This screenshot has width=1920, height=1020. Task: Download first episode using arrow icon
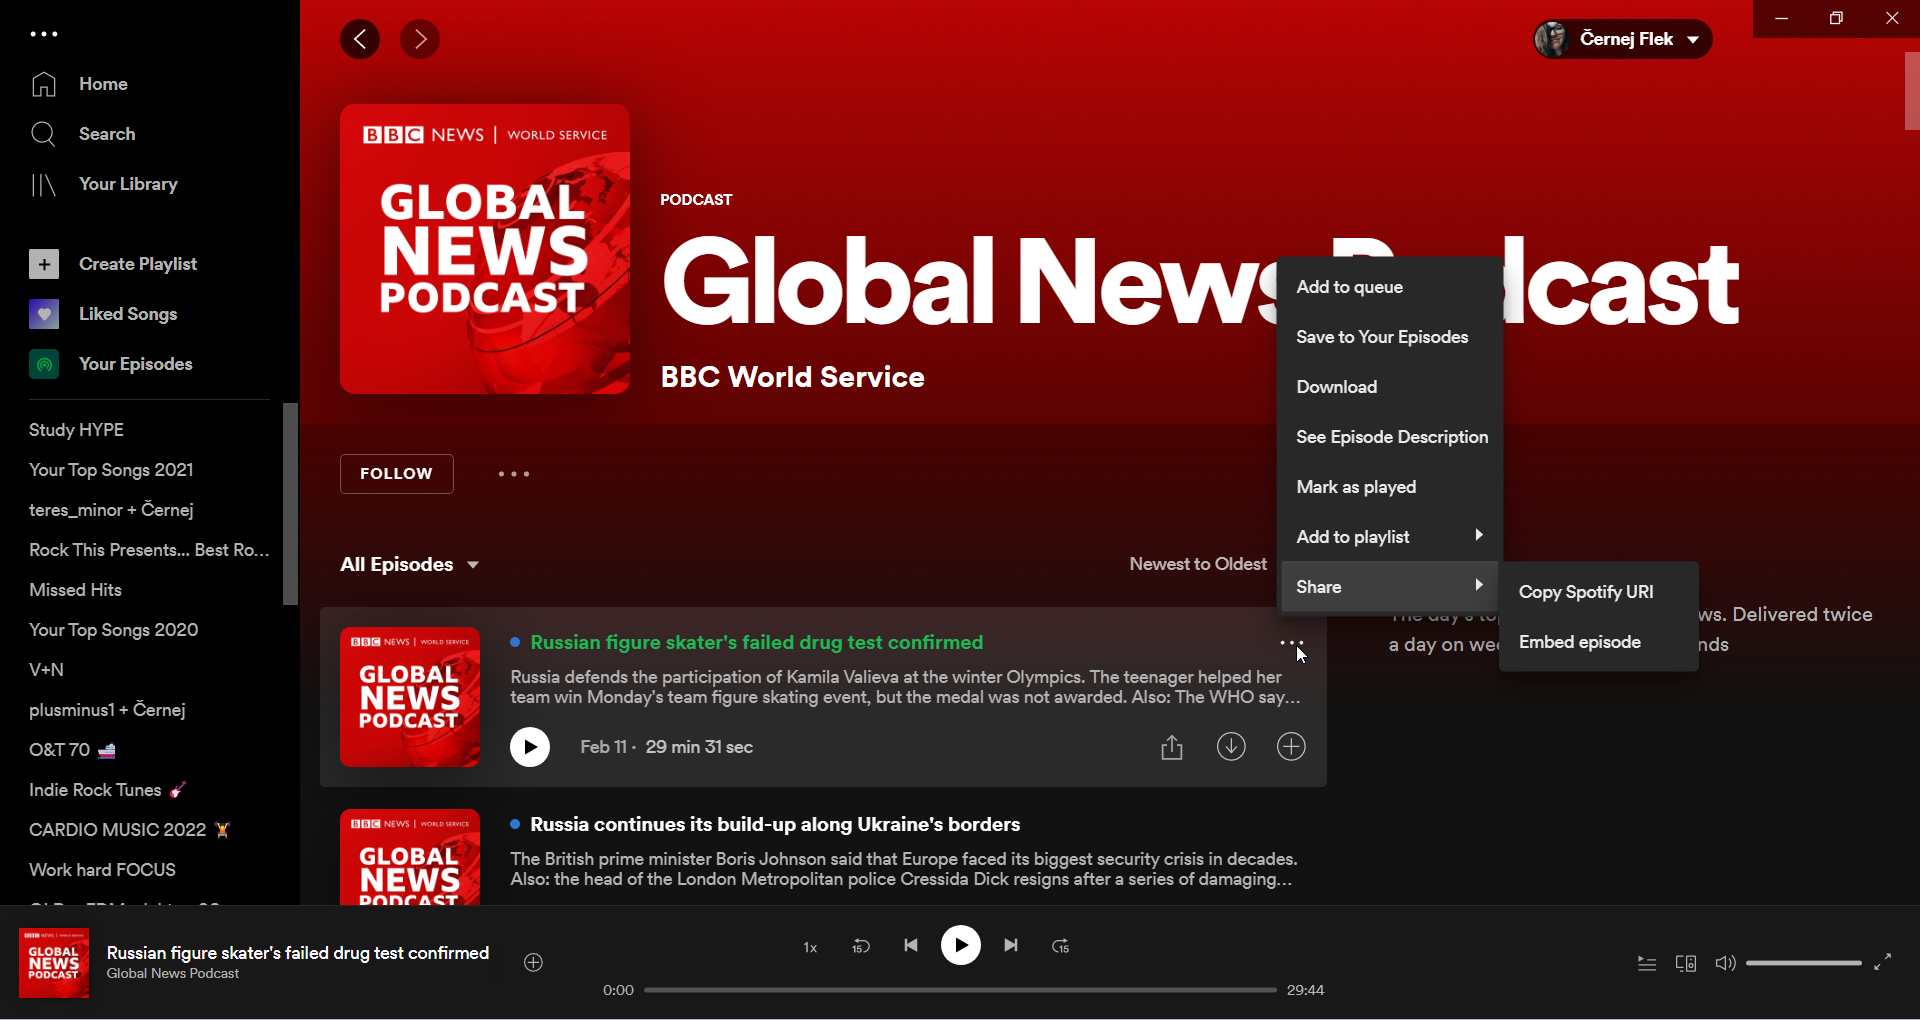coord(1231,747)
